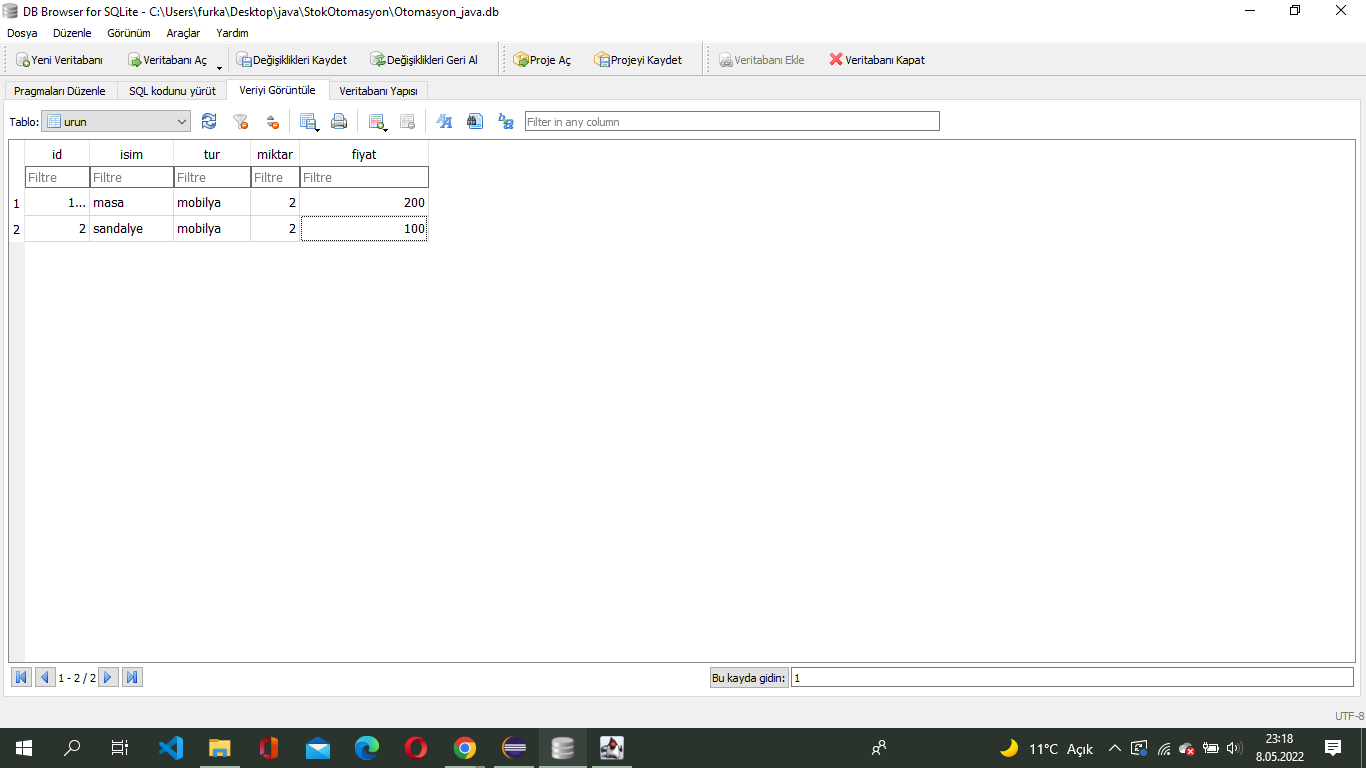Open Google Chrome from taskbar
The width and height of the screenshot is (1366, 768).
click(x=465, y=748)
